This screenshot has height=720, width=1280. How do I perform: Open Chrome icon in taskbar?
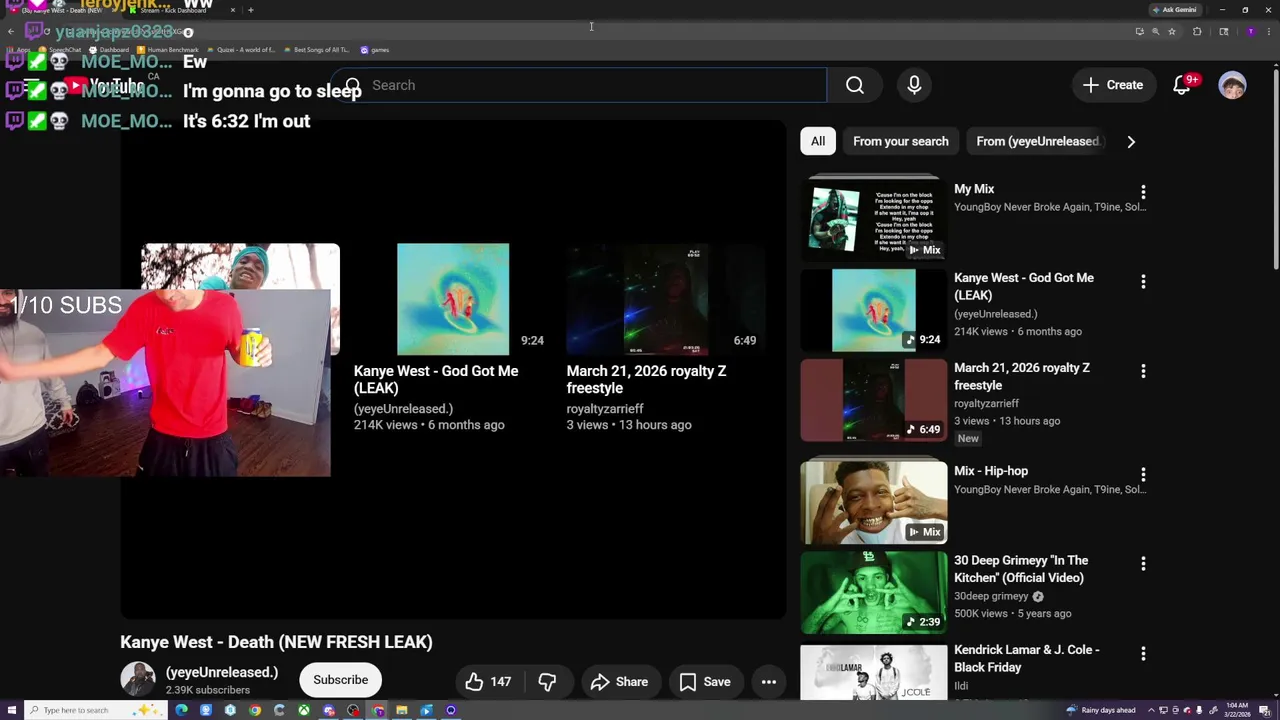tap(255, 711)
